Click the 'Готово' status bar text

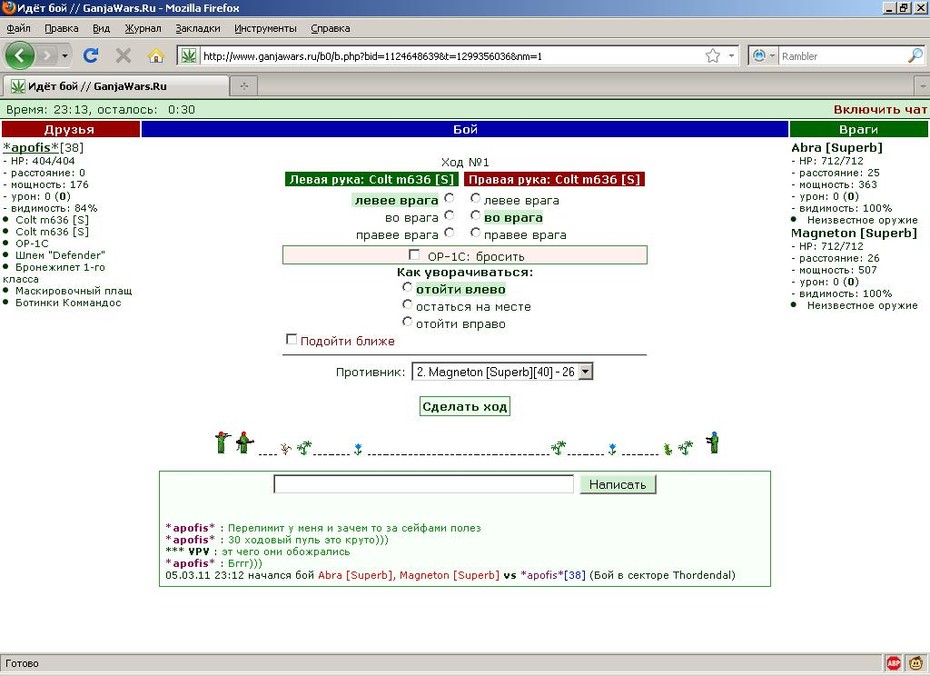(22, 664)
